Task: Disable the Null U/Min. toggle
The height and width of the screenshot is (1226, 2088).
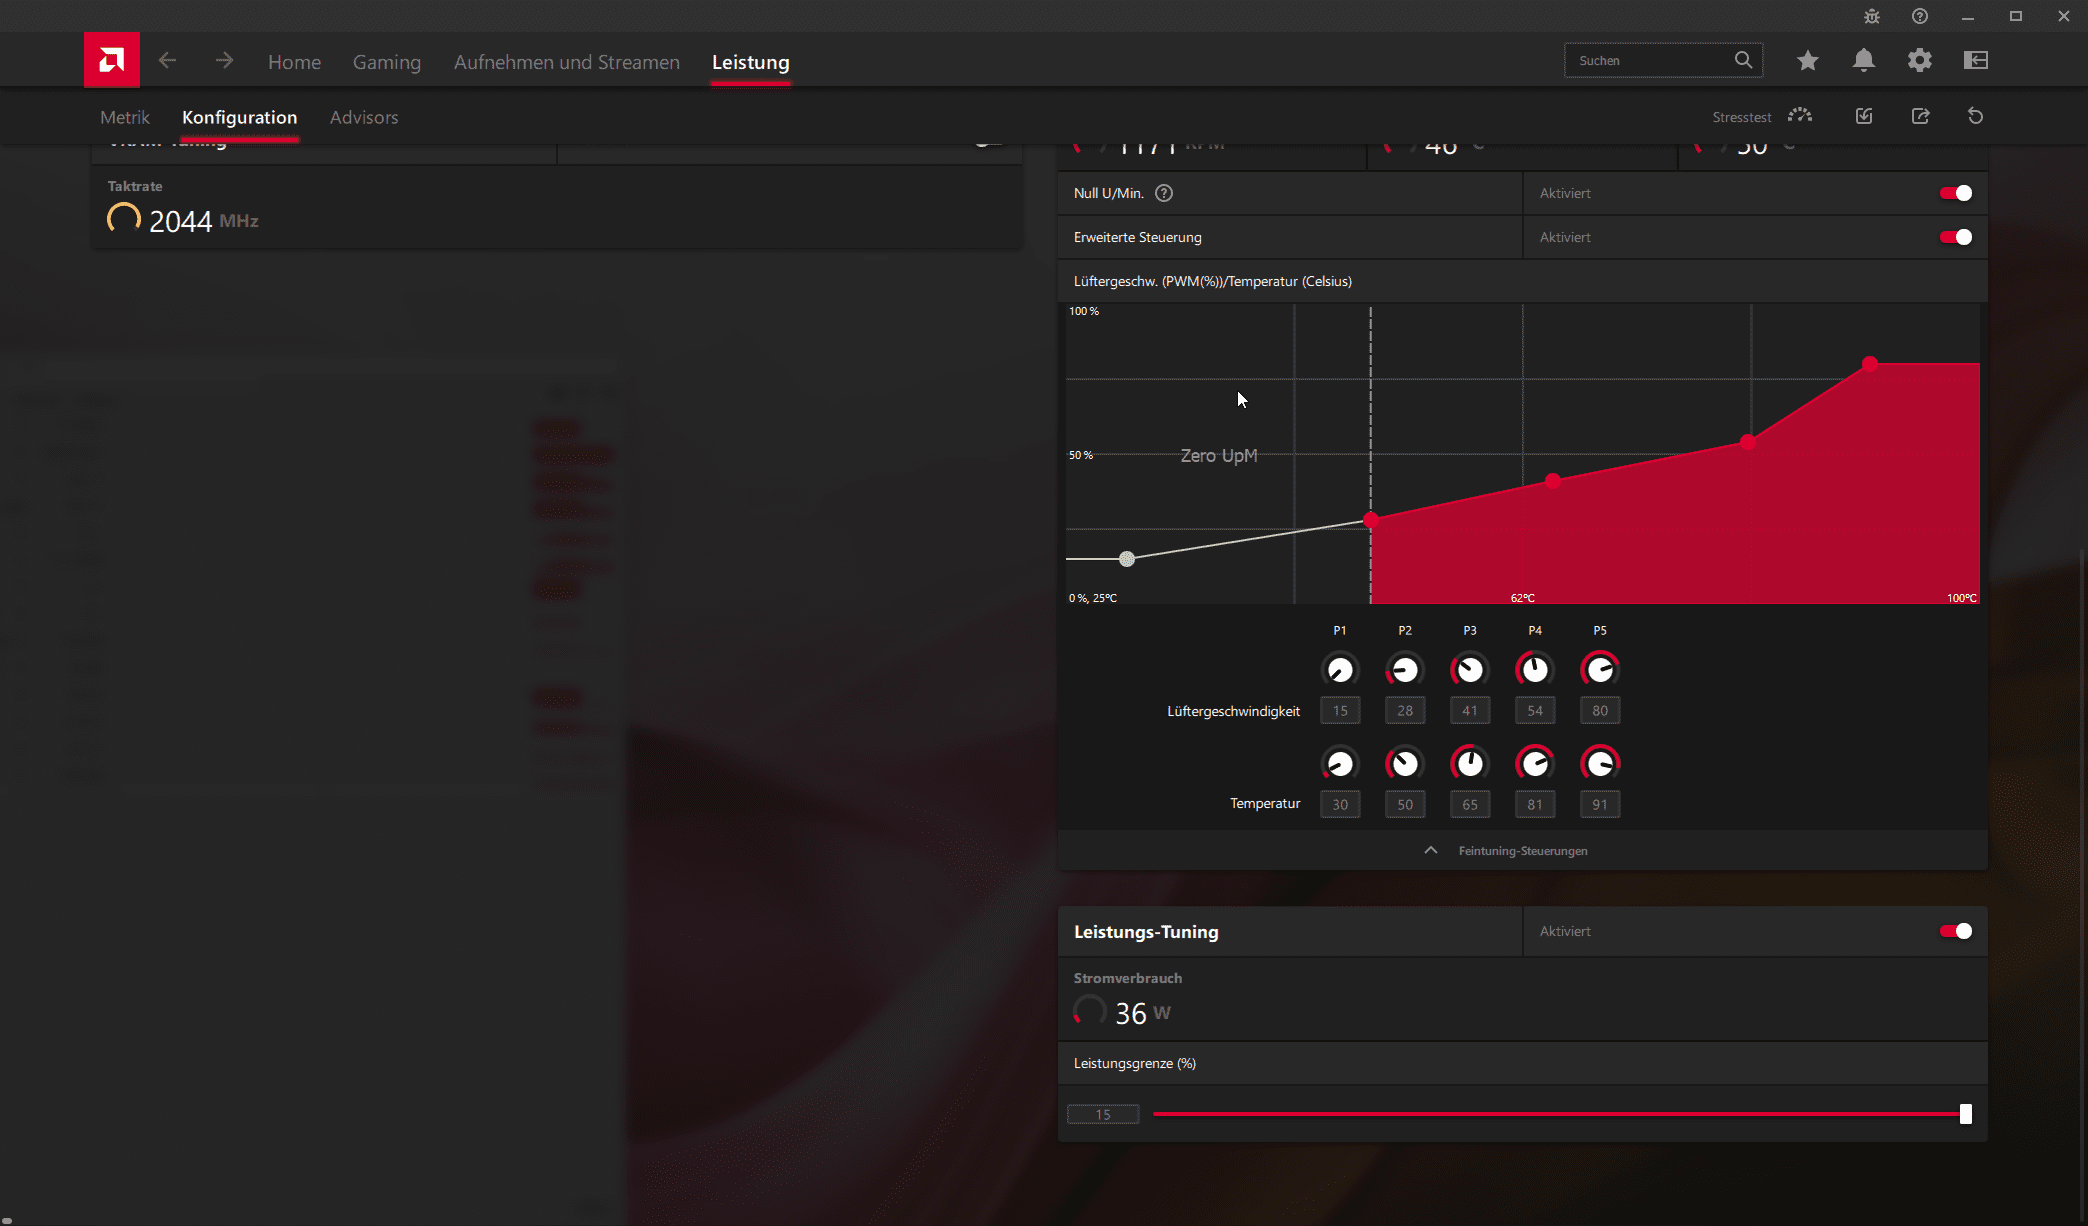Action: (x=1955, y=193)
